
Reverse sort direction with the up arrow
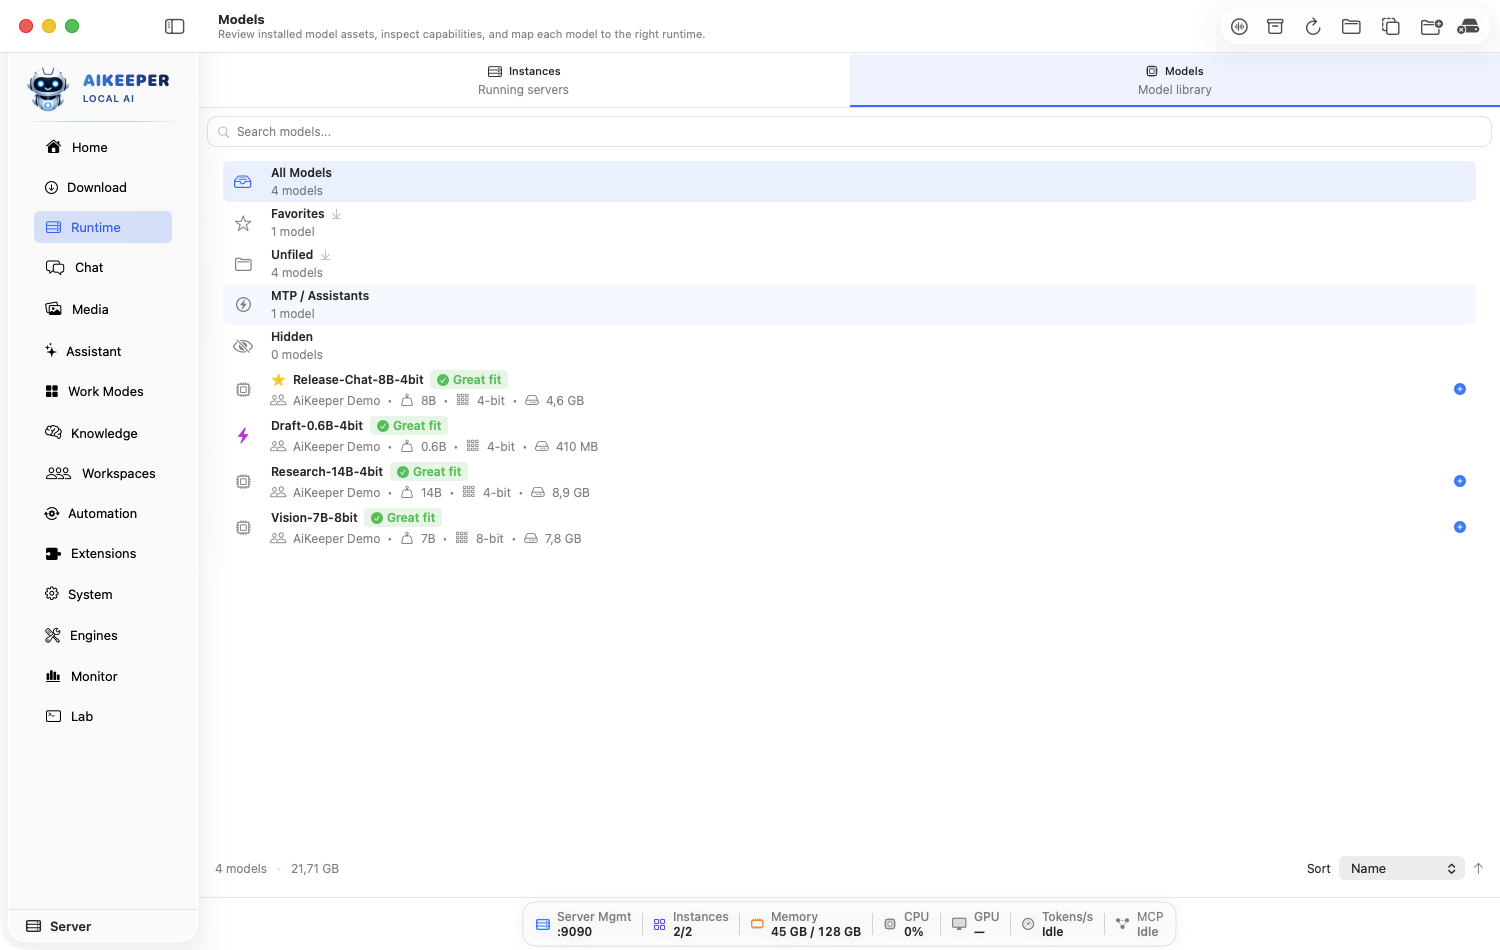tap(1478, 868)
